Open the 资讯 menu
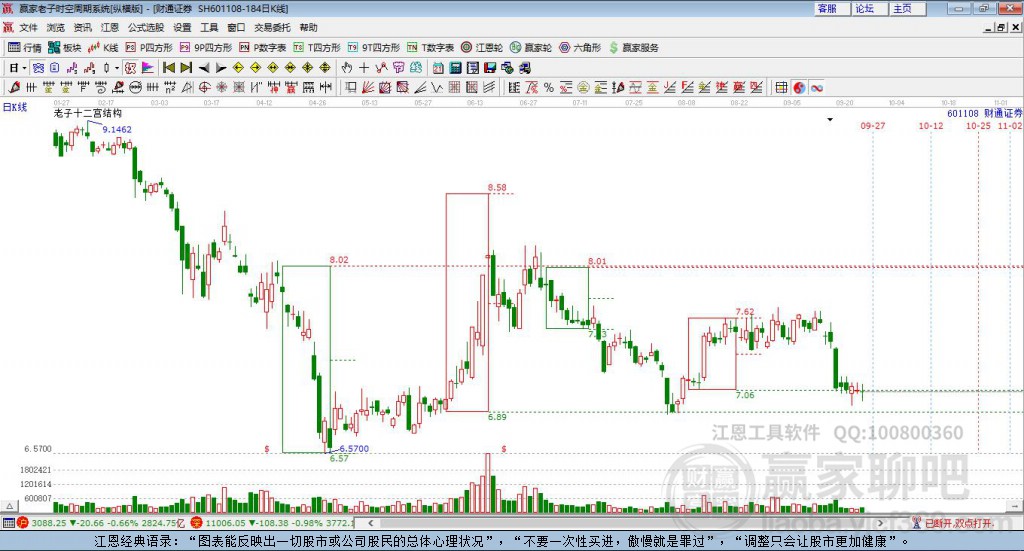The height and width of the screenshot is (551, 1024). pyautogui.click(x=82, y=27)
